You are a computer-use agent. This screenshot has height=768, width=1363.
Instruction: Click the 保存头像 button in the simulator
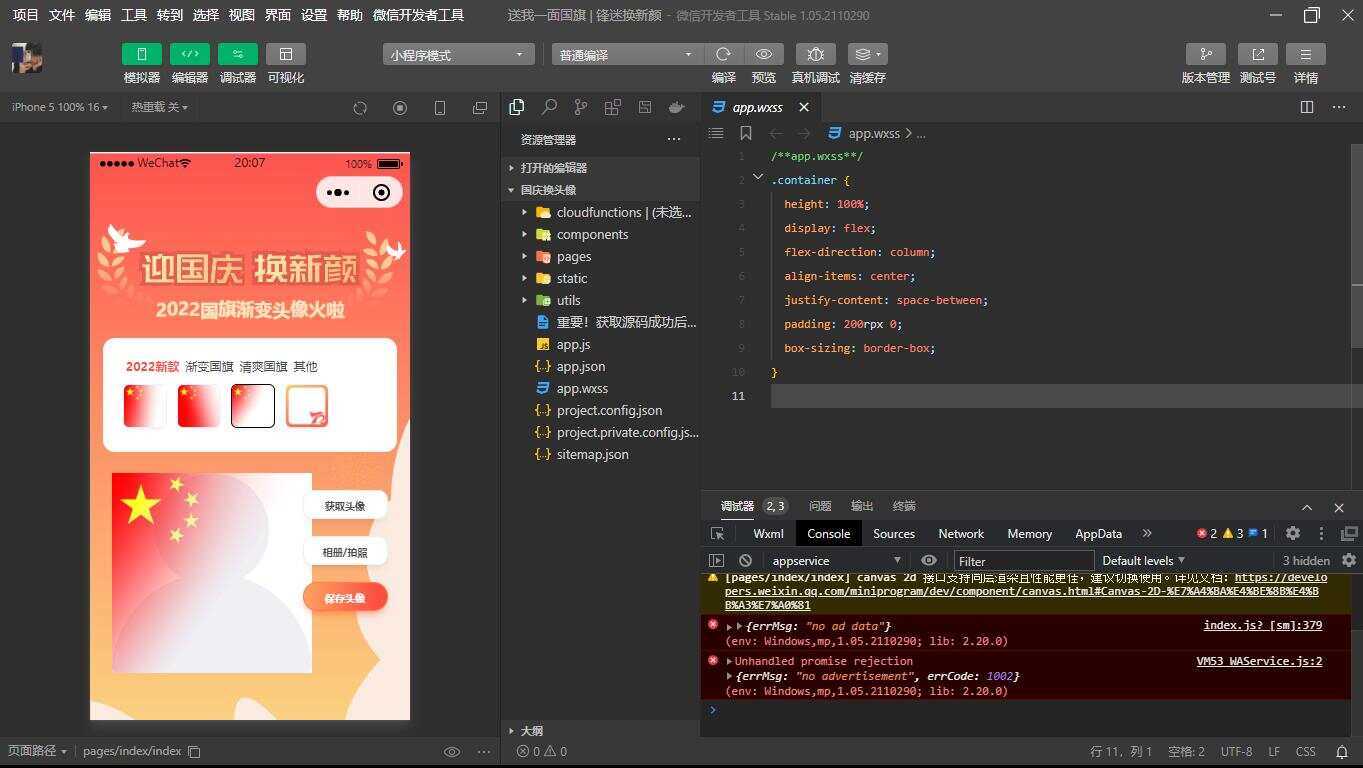[x=344, y=597]
